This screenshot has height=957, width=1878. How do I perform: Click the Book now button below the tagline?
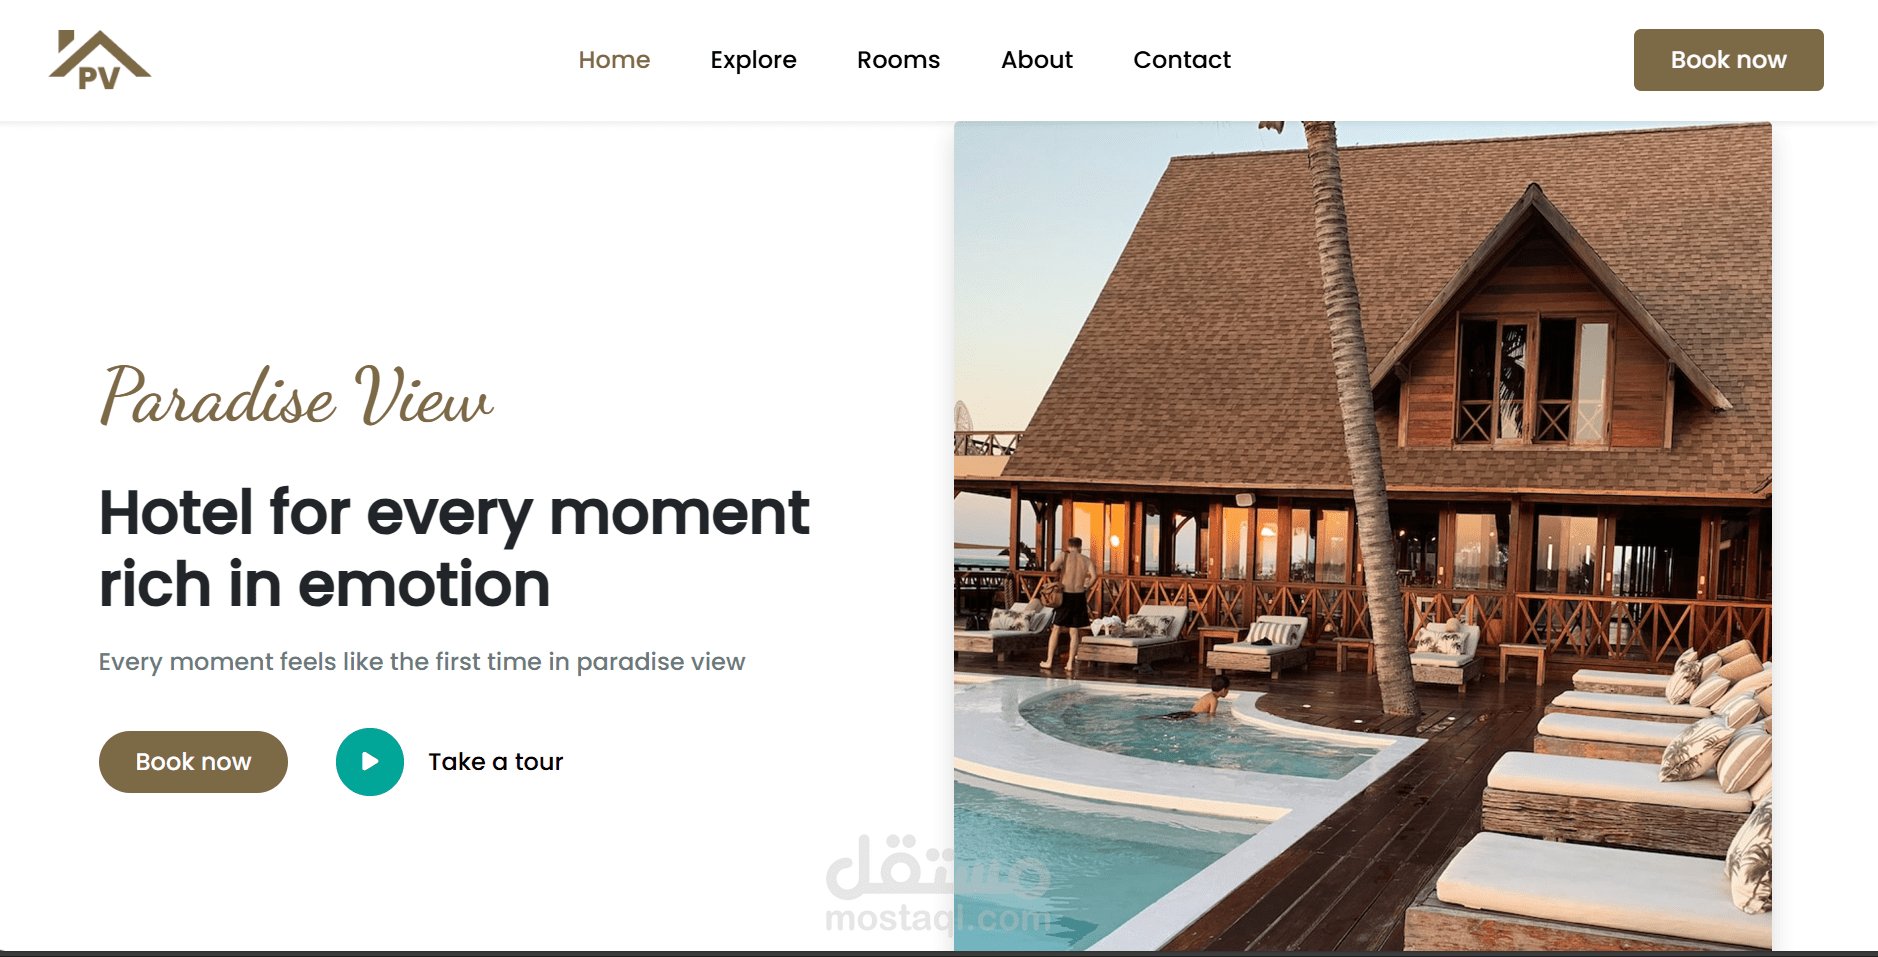193,762
